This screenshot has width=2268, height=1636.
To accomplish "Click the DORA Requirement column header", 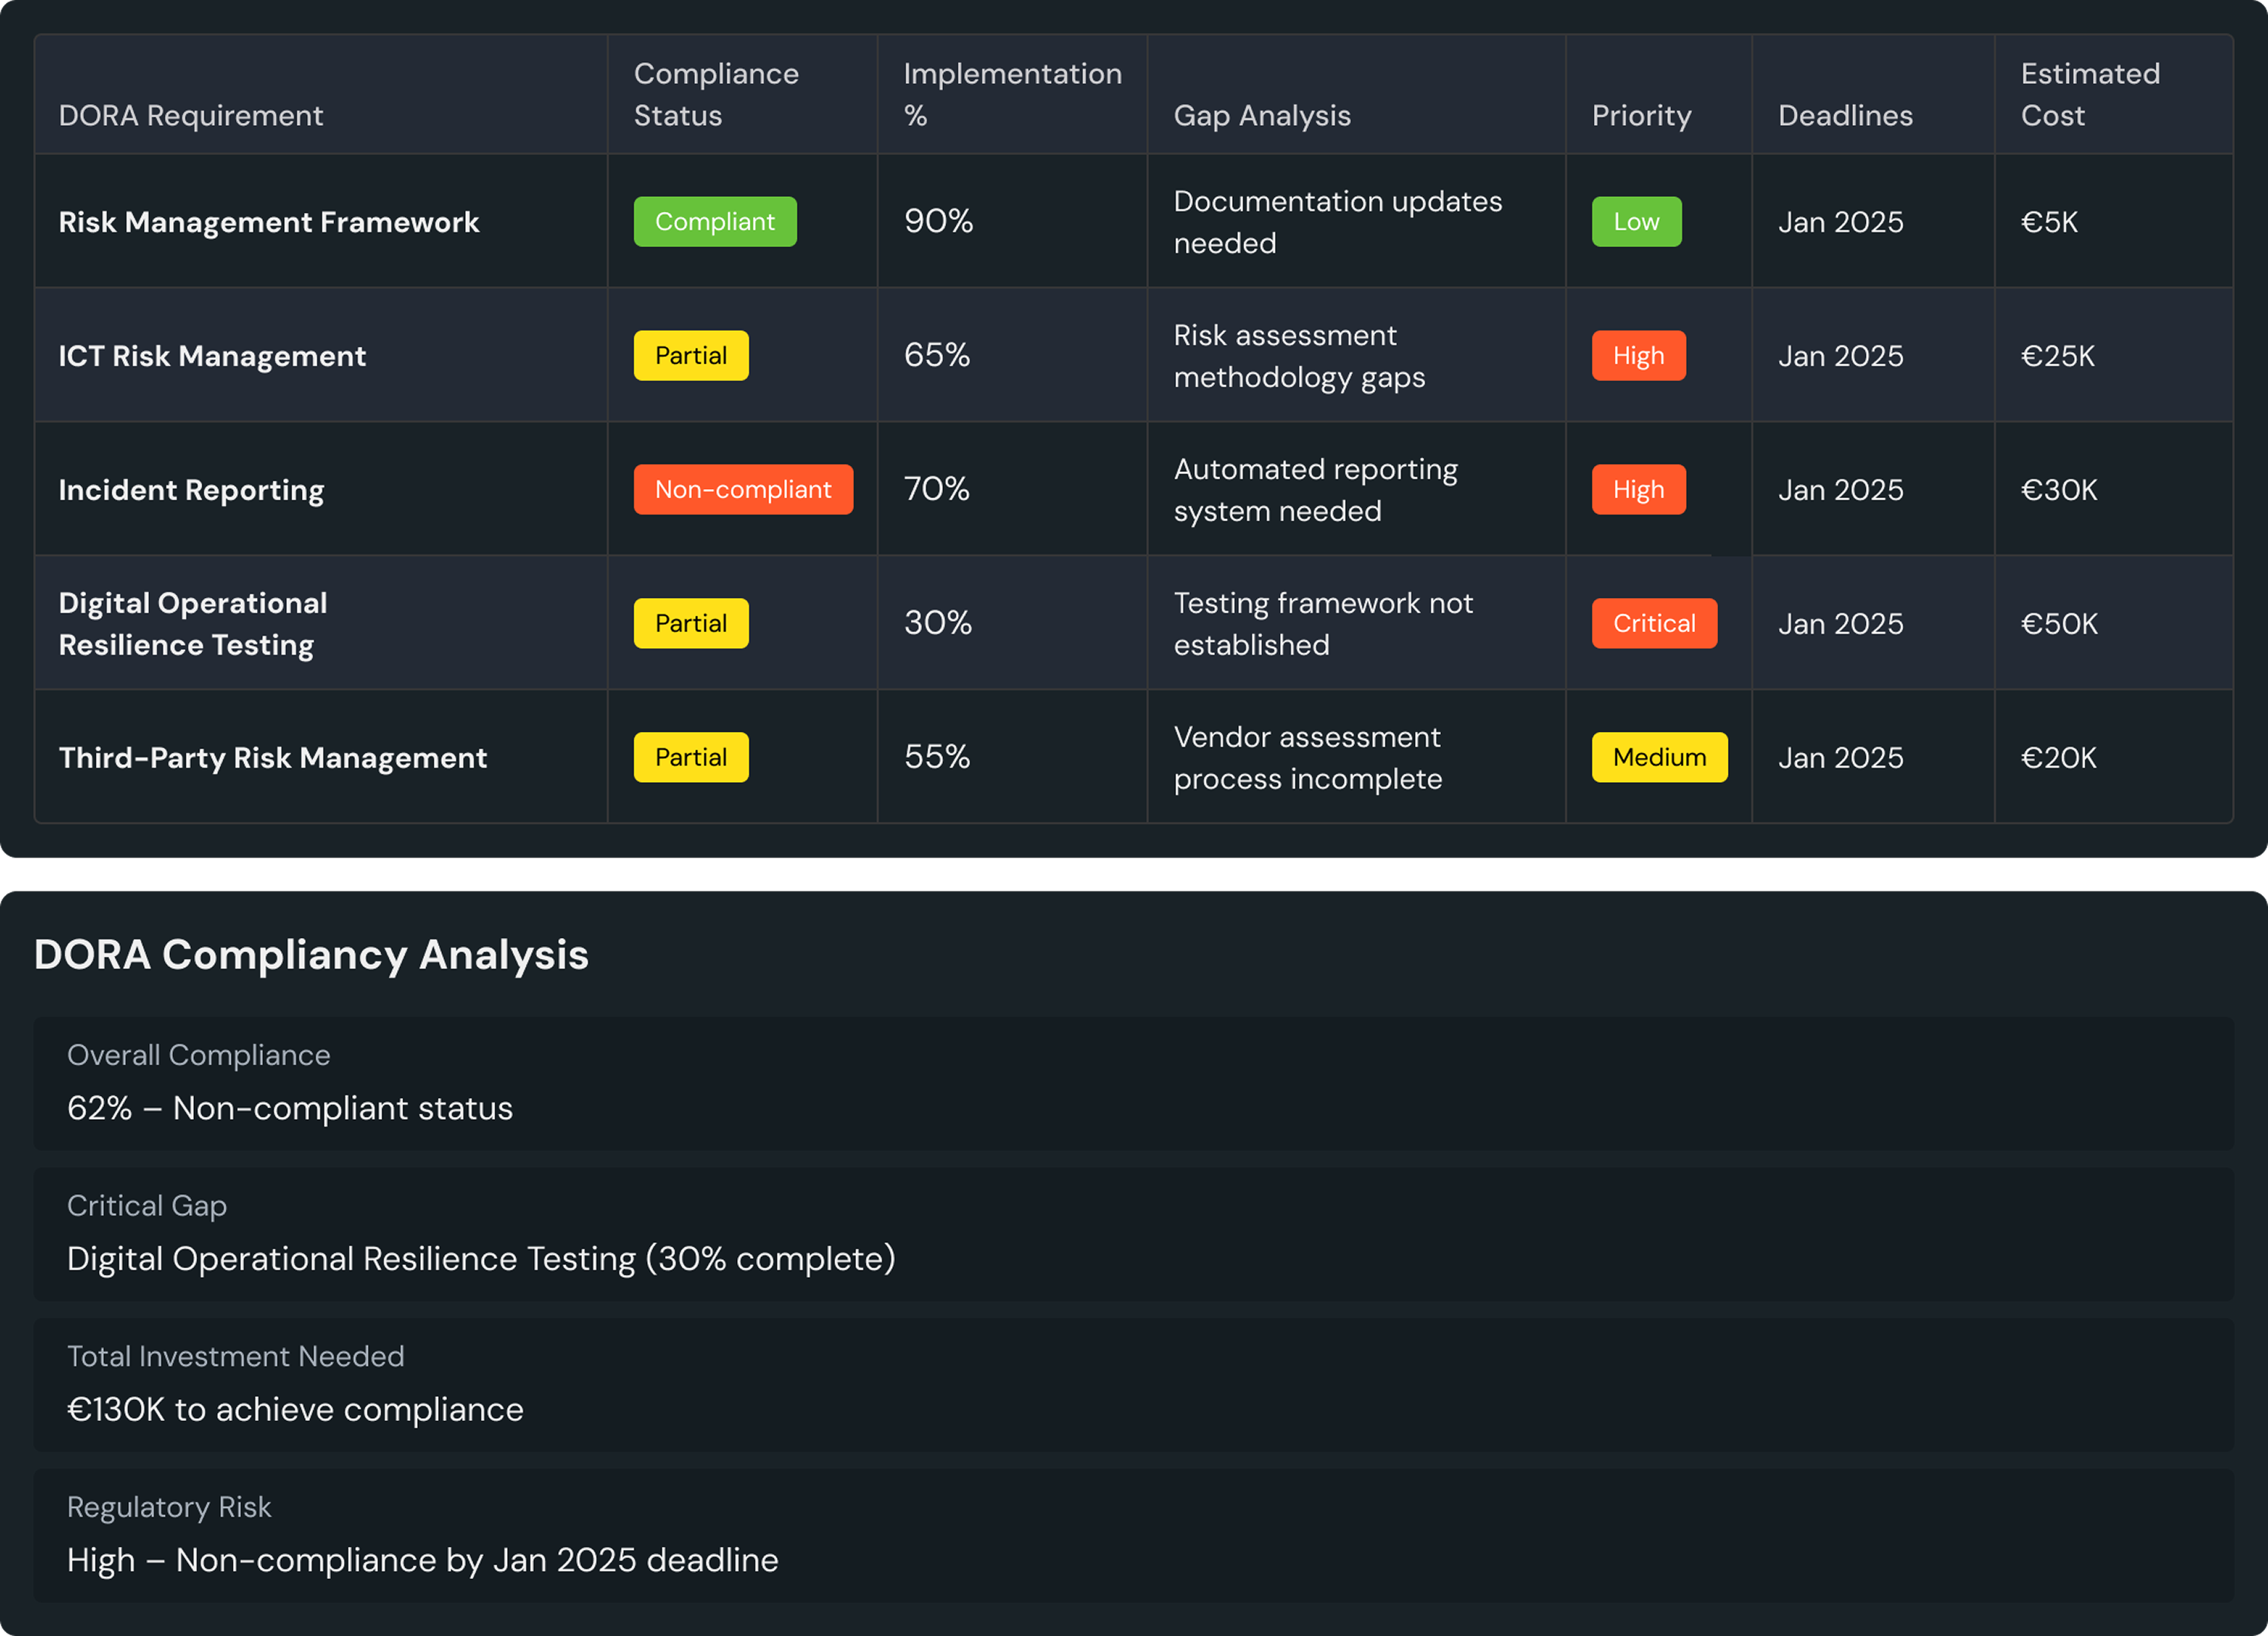I will click(190, 116).
